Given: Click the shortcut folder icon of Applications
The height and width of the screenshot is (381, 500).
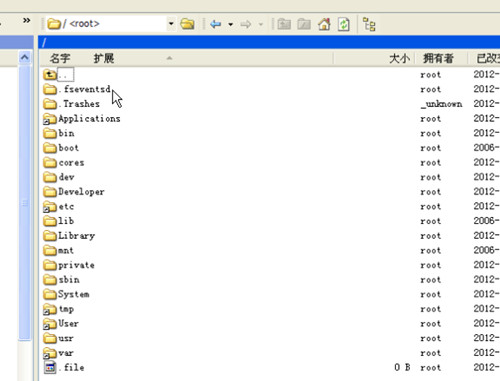Looking at the screenshot, I should coord(50,119).
